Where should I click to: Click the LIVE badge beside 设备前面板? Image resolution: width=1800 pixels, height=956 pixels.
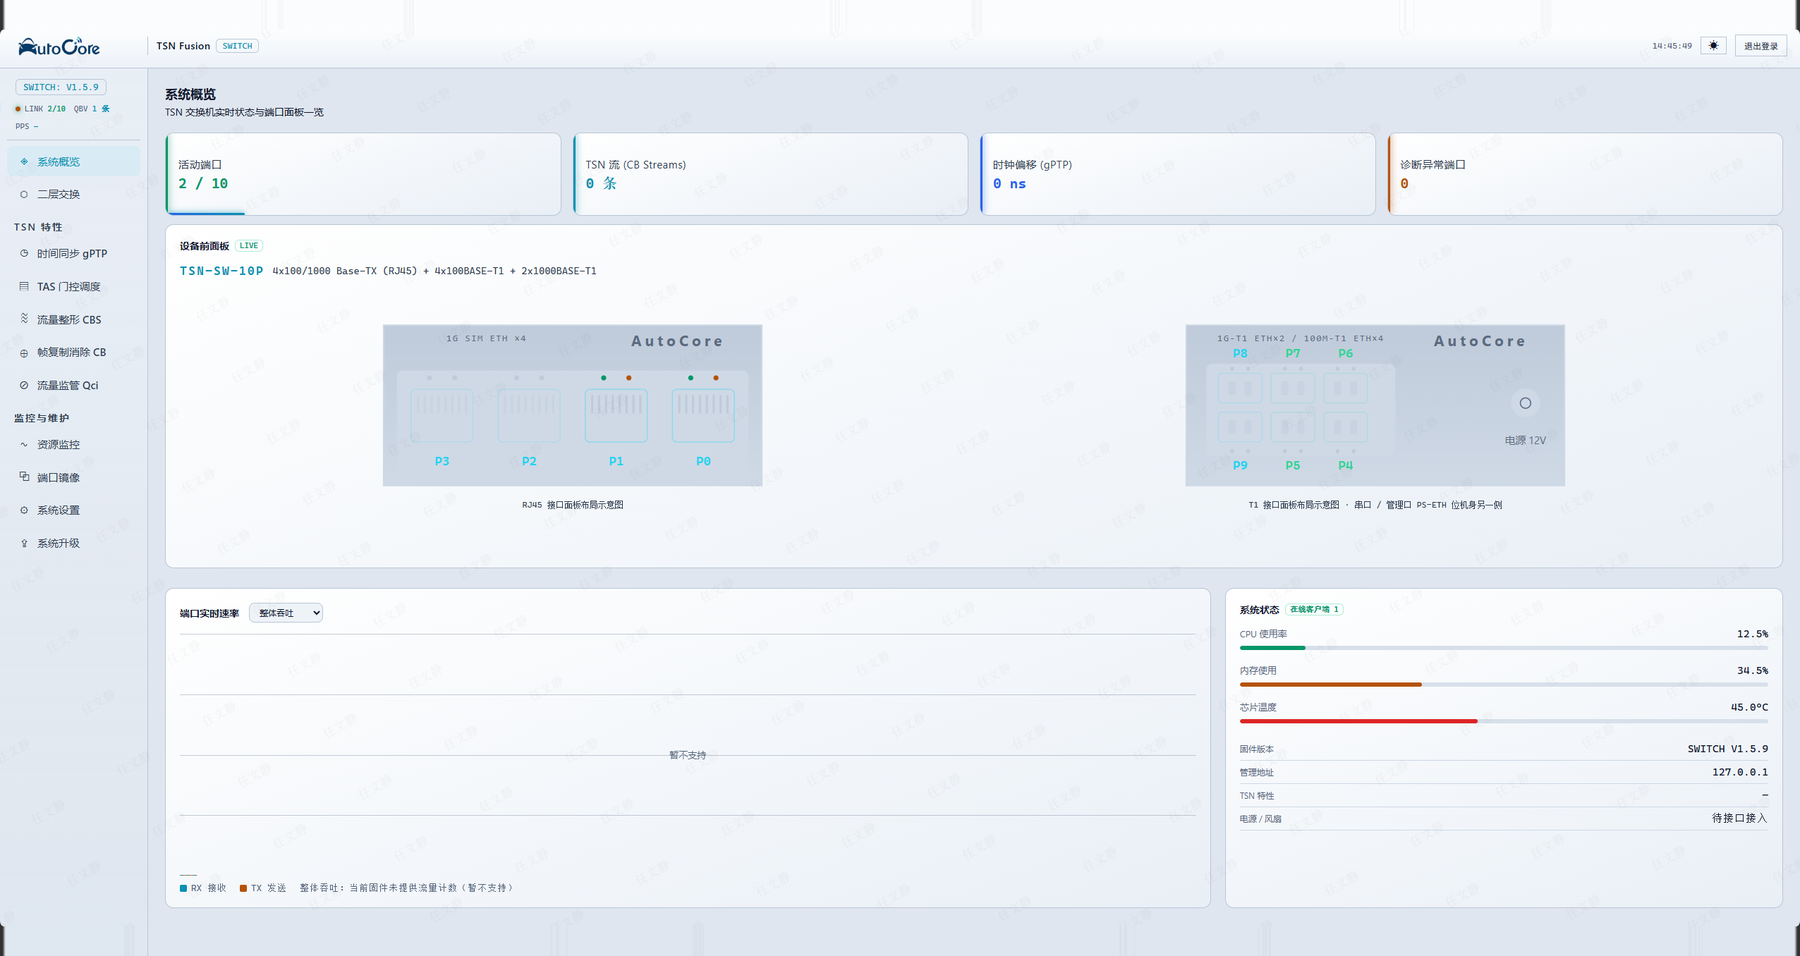249,246
